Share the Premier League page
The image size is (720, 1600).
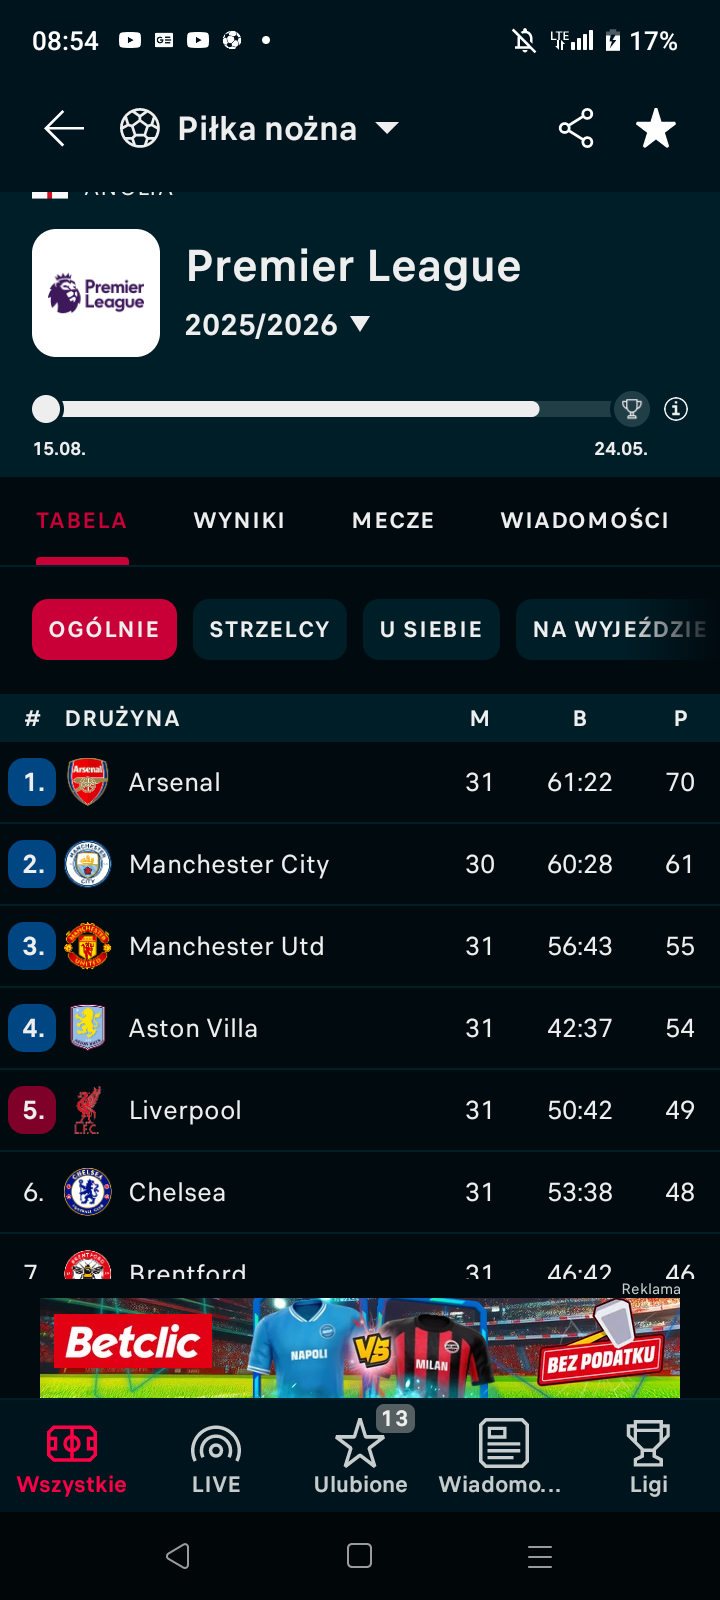tap(576, 128)
